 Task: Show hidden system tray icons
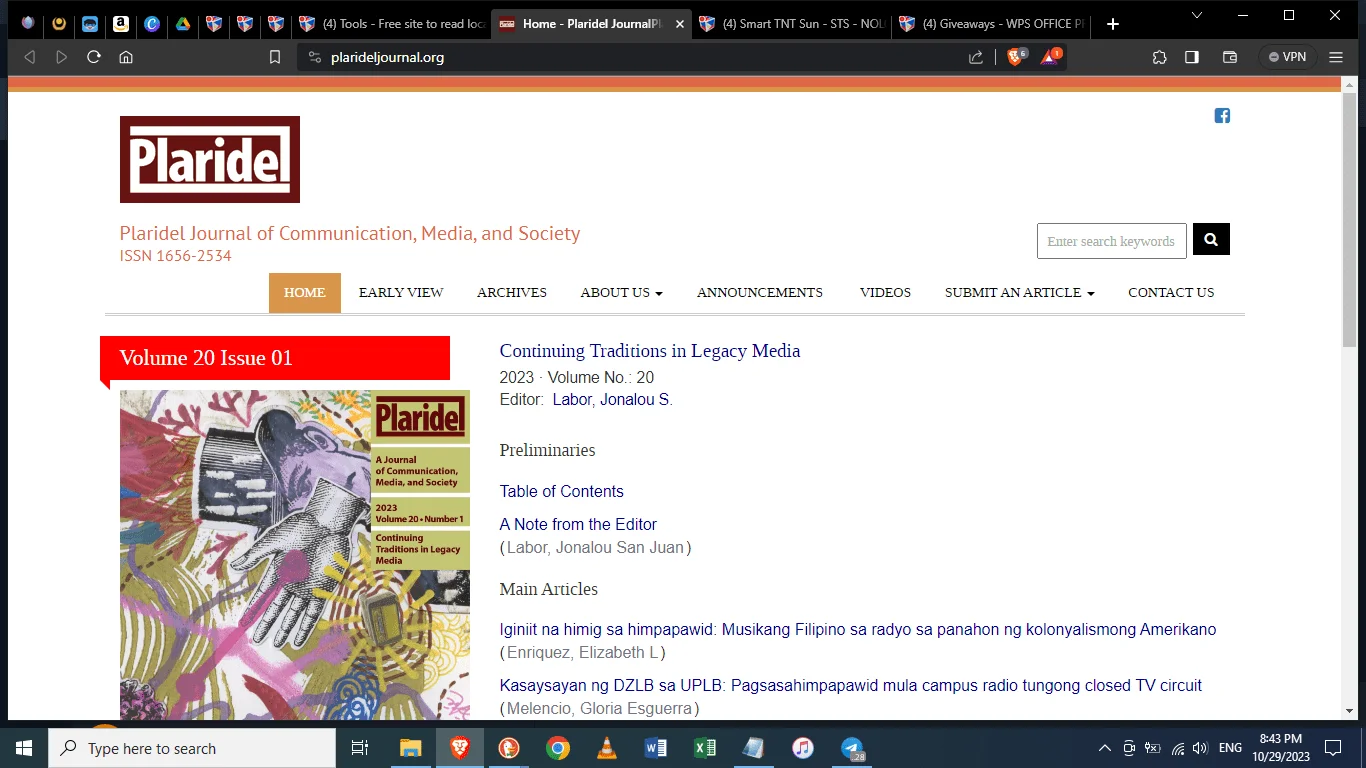(x=1104, y=748)
